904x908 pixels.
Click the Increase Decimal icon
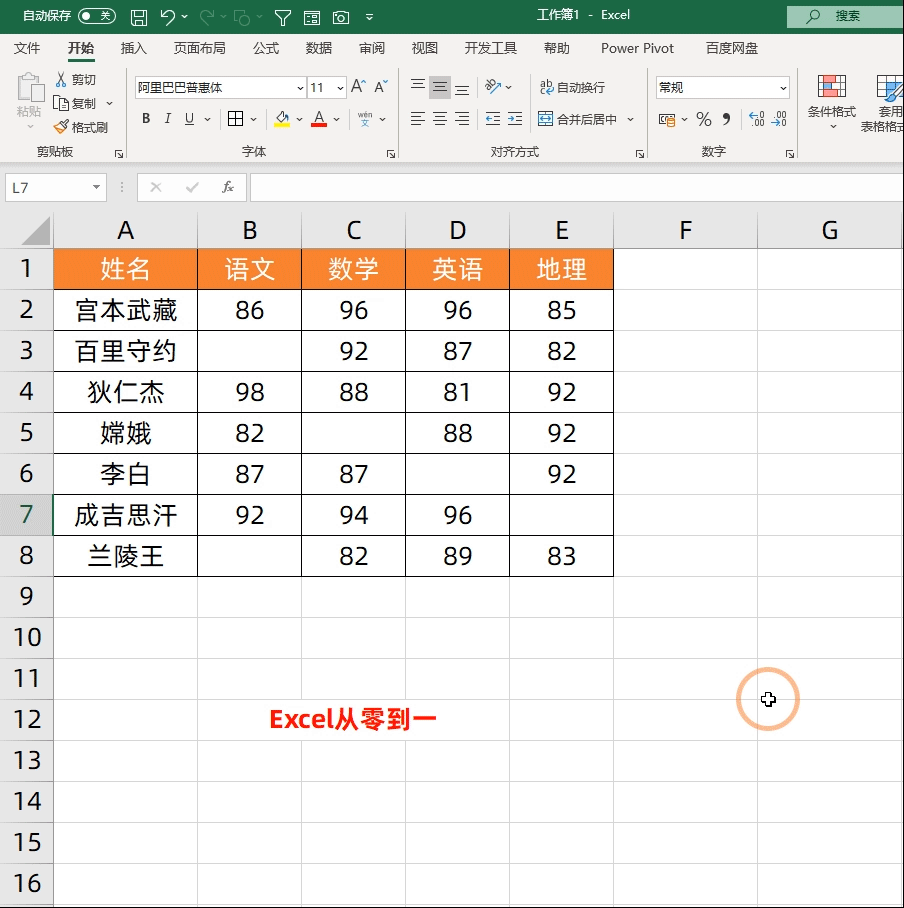[x=757, y=119]
